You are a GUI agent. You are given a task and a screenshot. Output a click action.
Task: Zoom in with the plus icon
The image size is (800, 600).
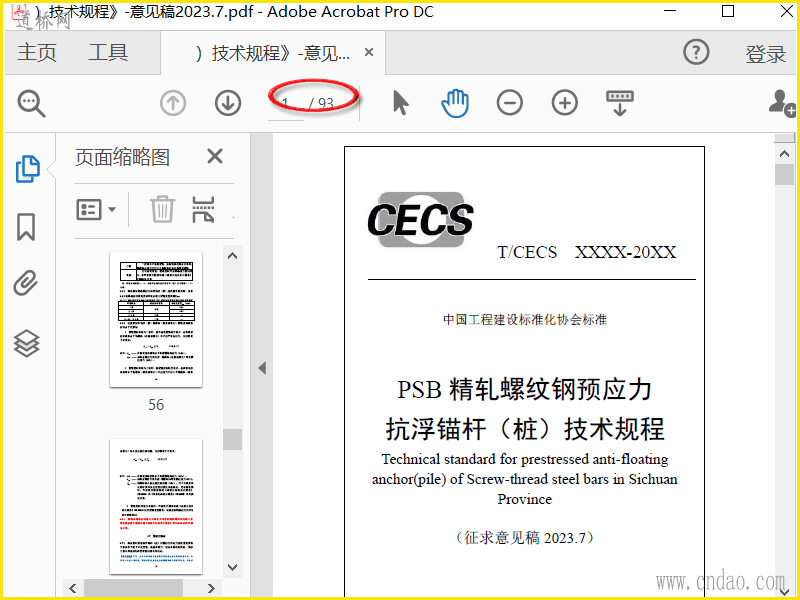(565, 103)
